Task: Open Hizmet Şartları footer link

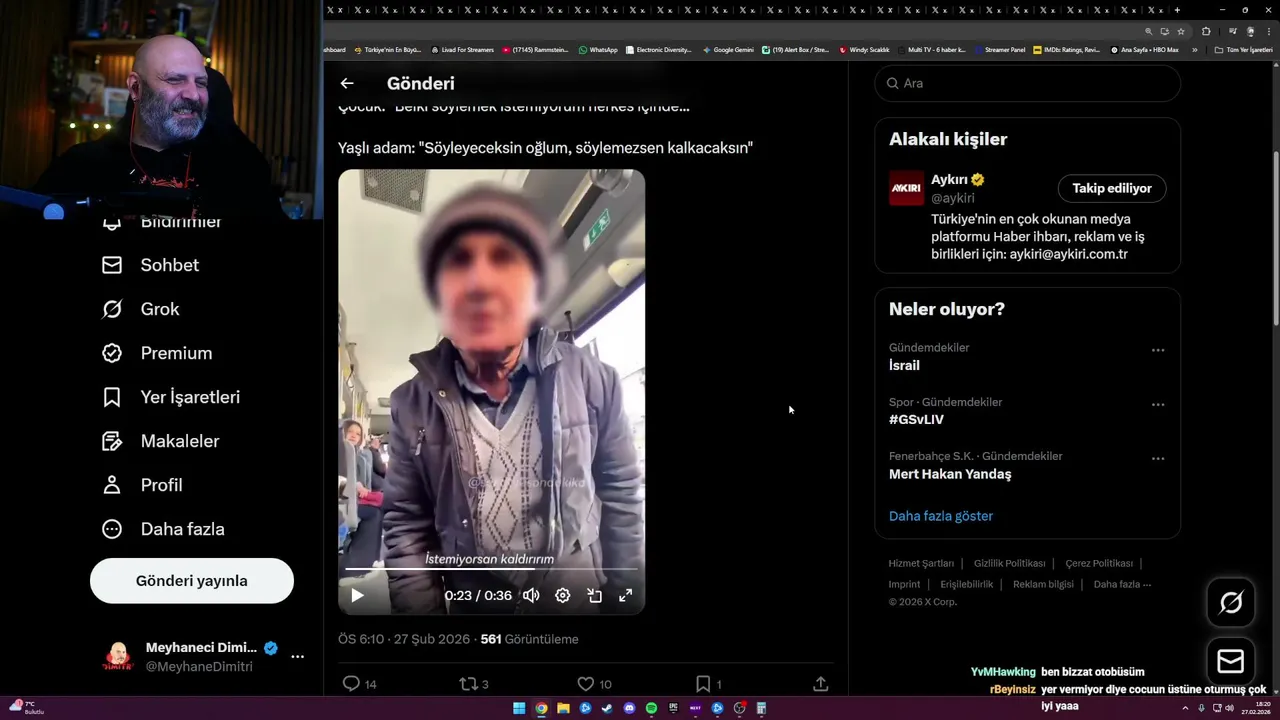Action: [x=921, y=563]
